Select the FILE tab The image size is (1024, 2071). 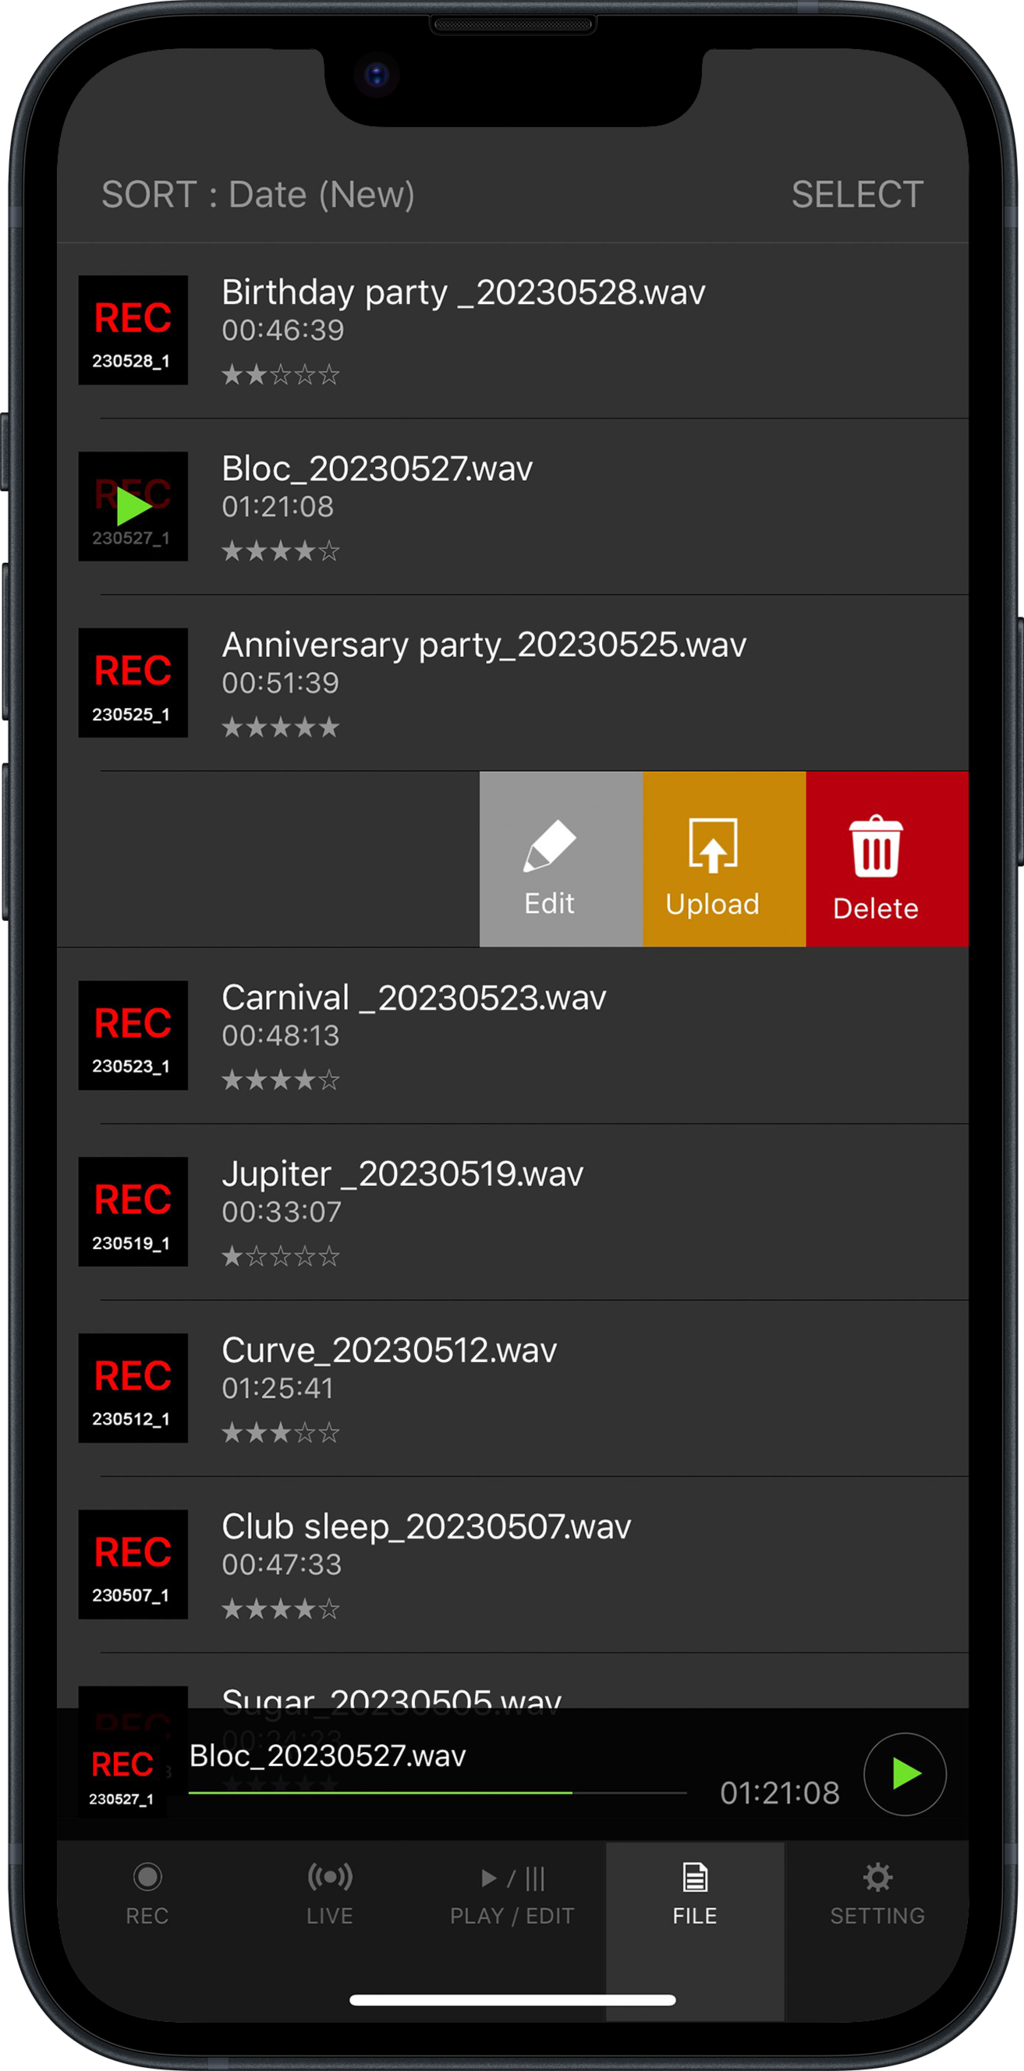pyautogui.click(x=694, y=1893)
